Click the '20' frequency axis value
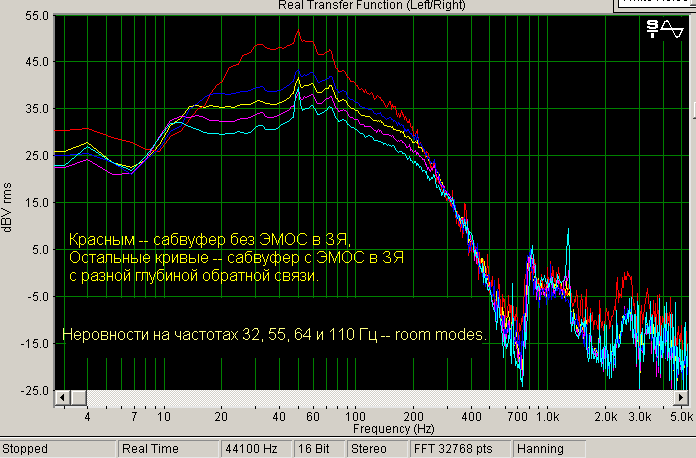The image size is (696, 458). (221, 417)
